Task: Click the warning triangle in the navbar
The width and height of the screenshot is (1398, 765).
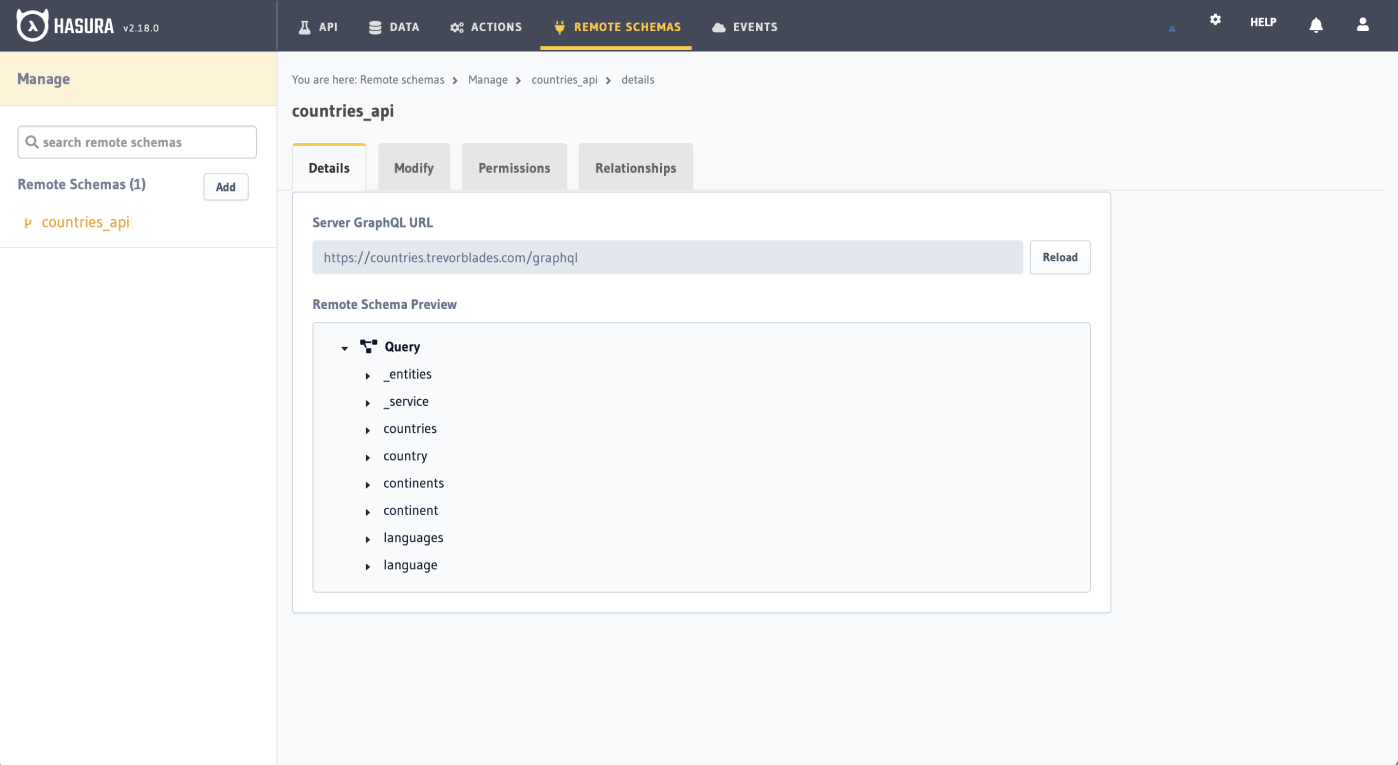Action: tap(1171, 28)
